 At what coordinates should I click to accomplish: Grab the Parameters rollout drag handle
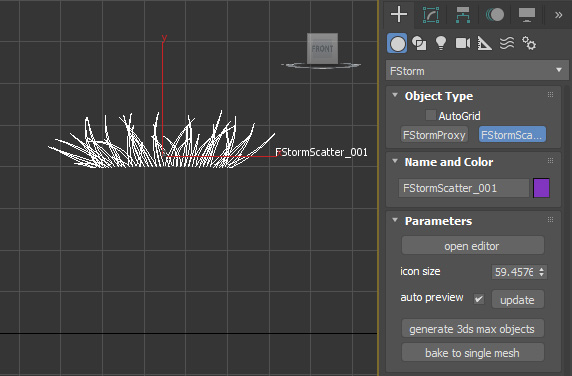tap(550, 220)
